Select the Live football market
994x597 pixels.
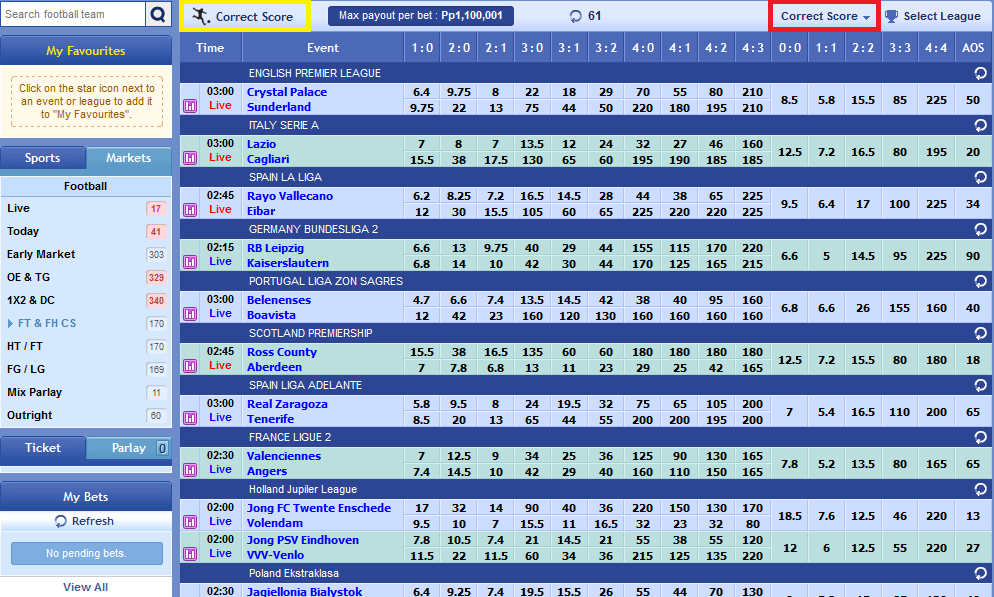86,209
